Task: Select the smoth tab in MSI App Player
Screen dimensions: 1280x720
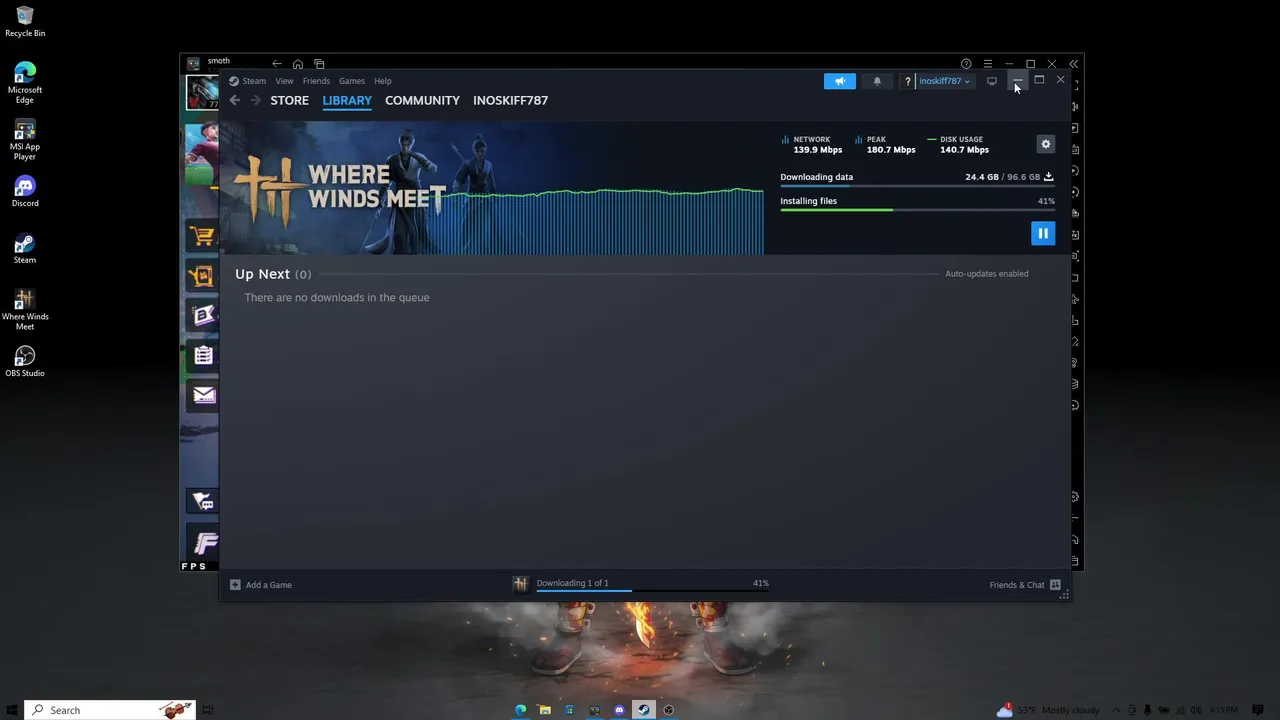Action: click(218, 61)
